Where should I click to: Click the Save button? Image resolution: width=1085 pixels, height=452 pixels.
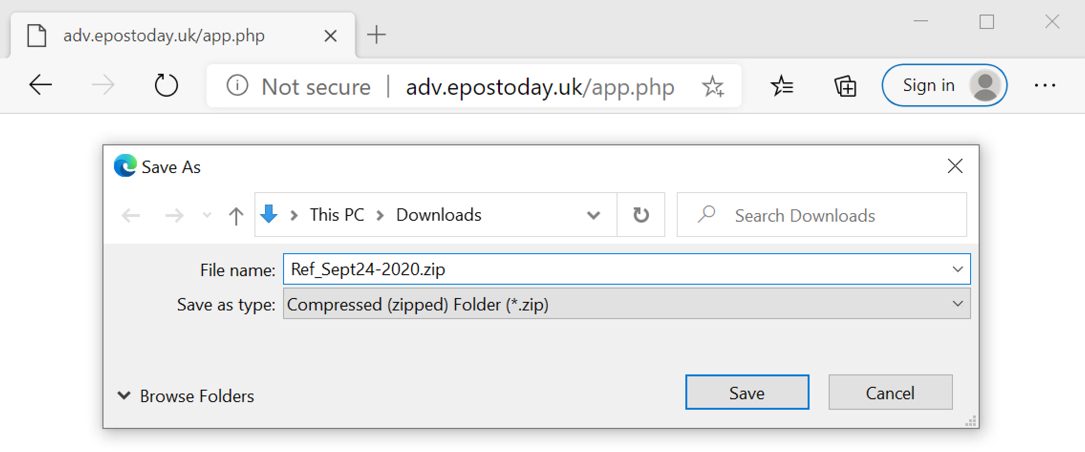(x=747, y=392)
